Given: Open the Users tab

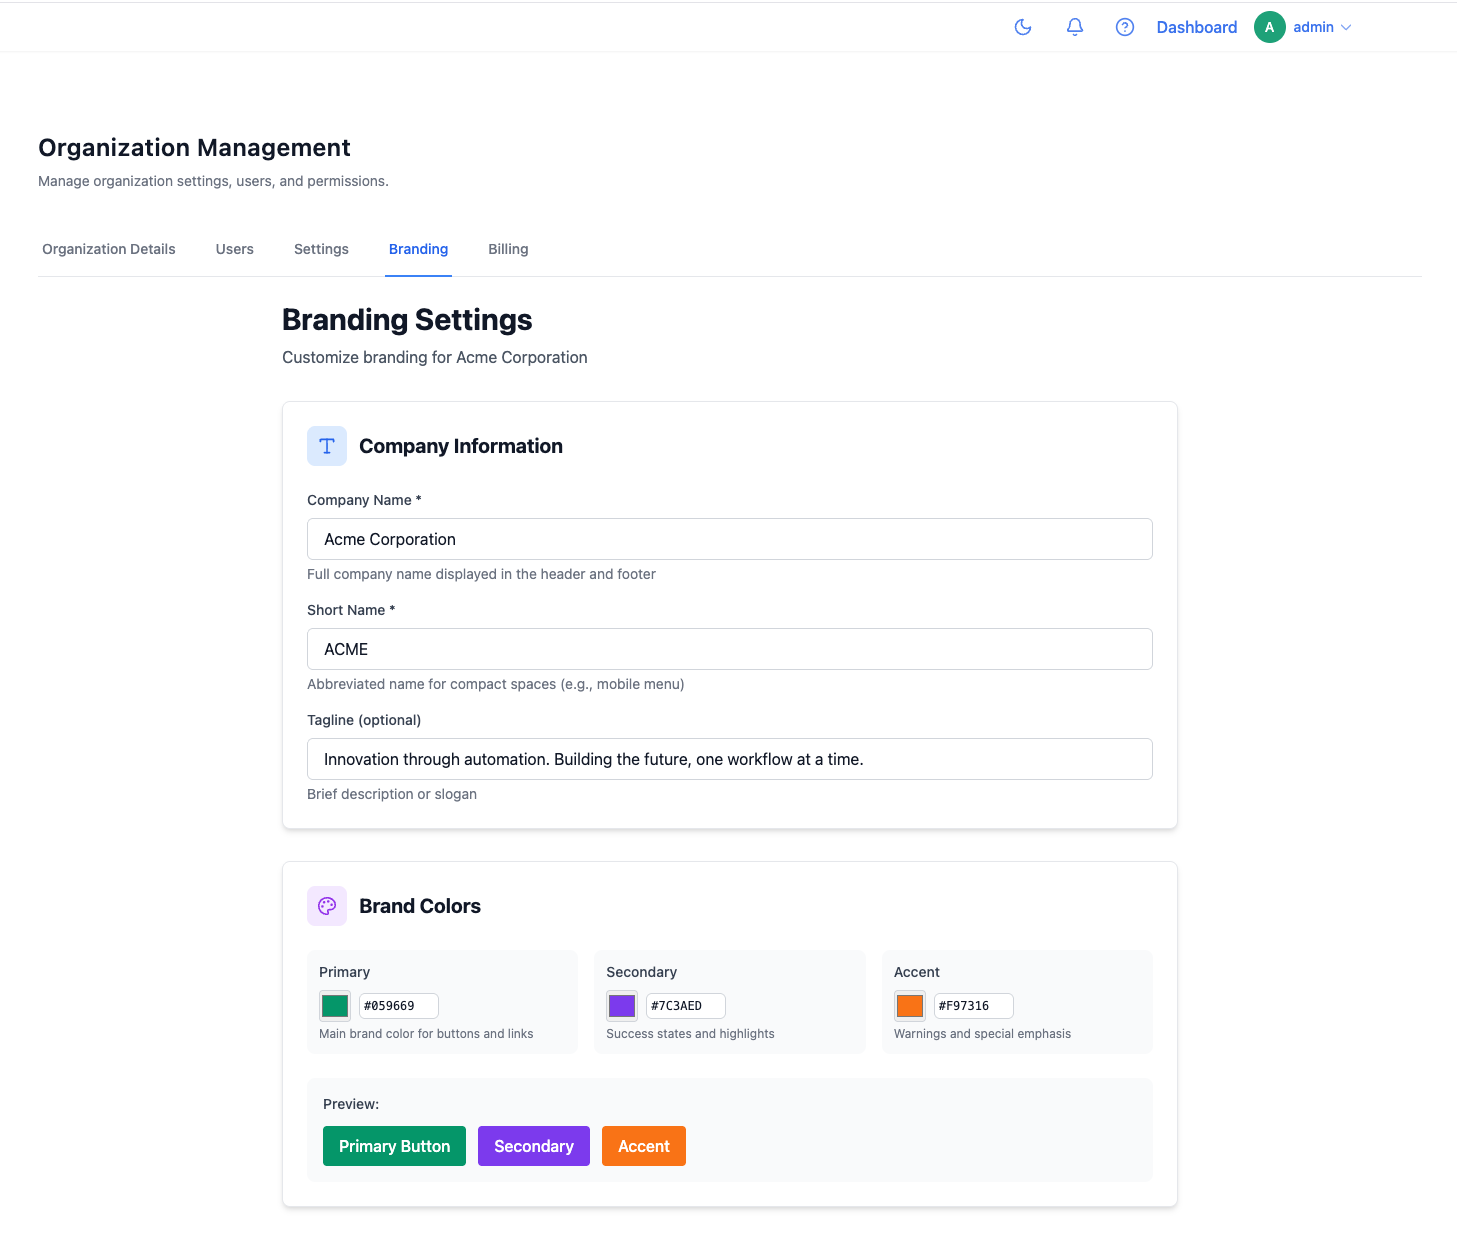Looking at the screenshot, I should (235, 249).
